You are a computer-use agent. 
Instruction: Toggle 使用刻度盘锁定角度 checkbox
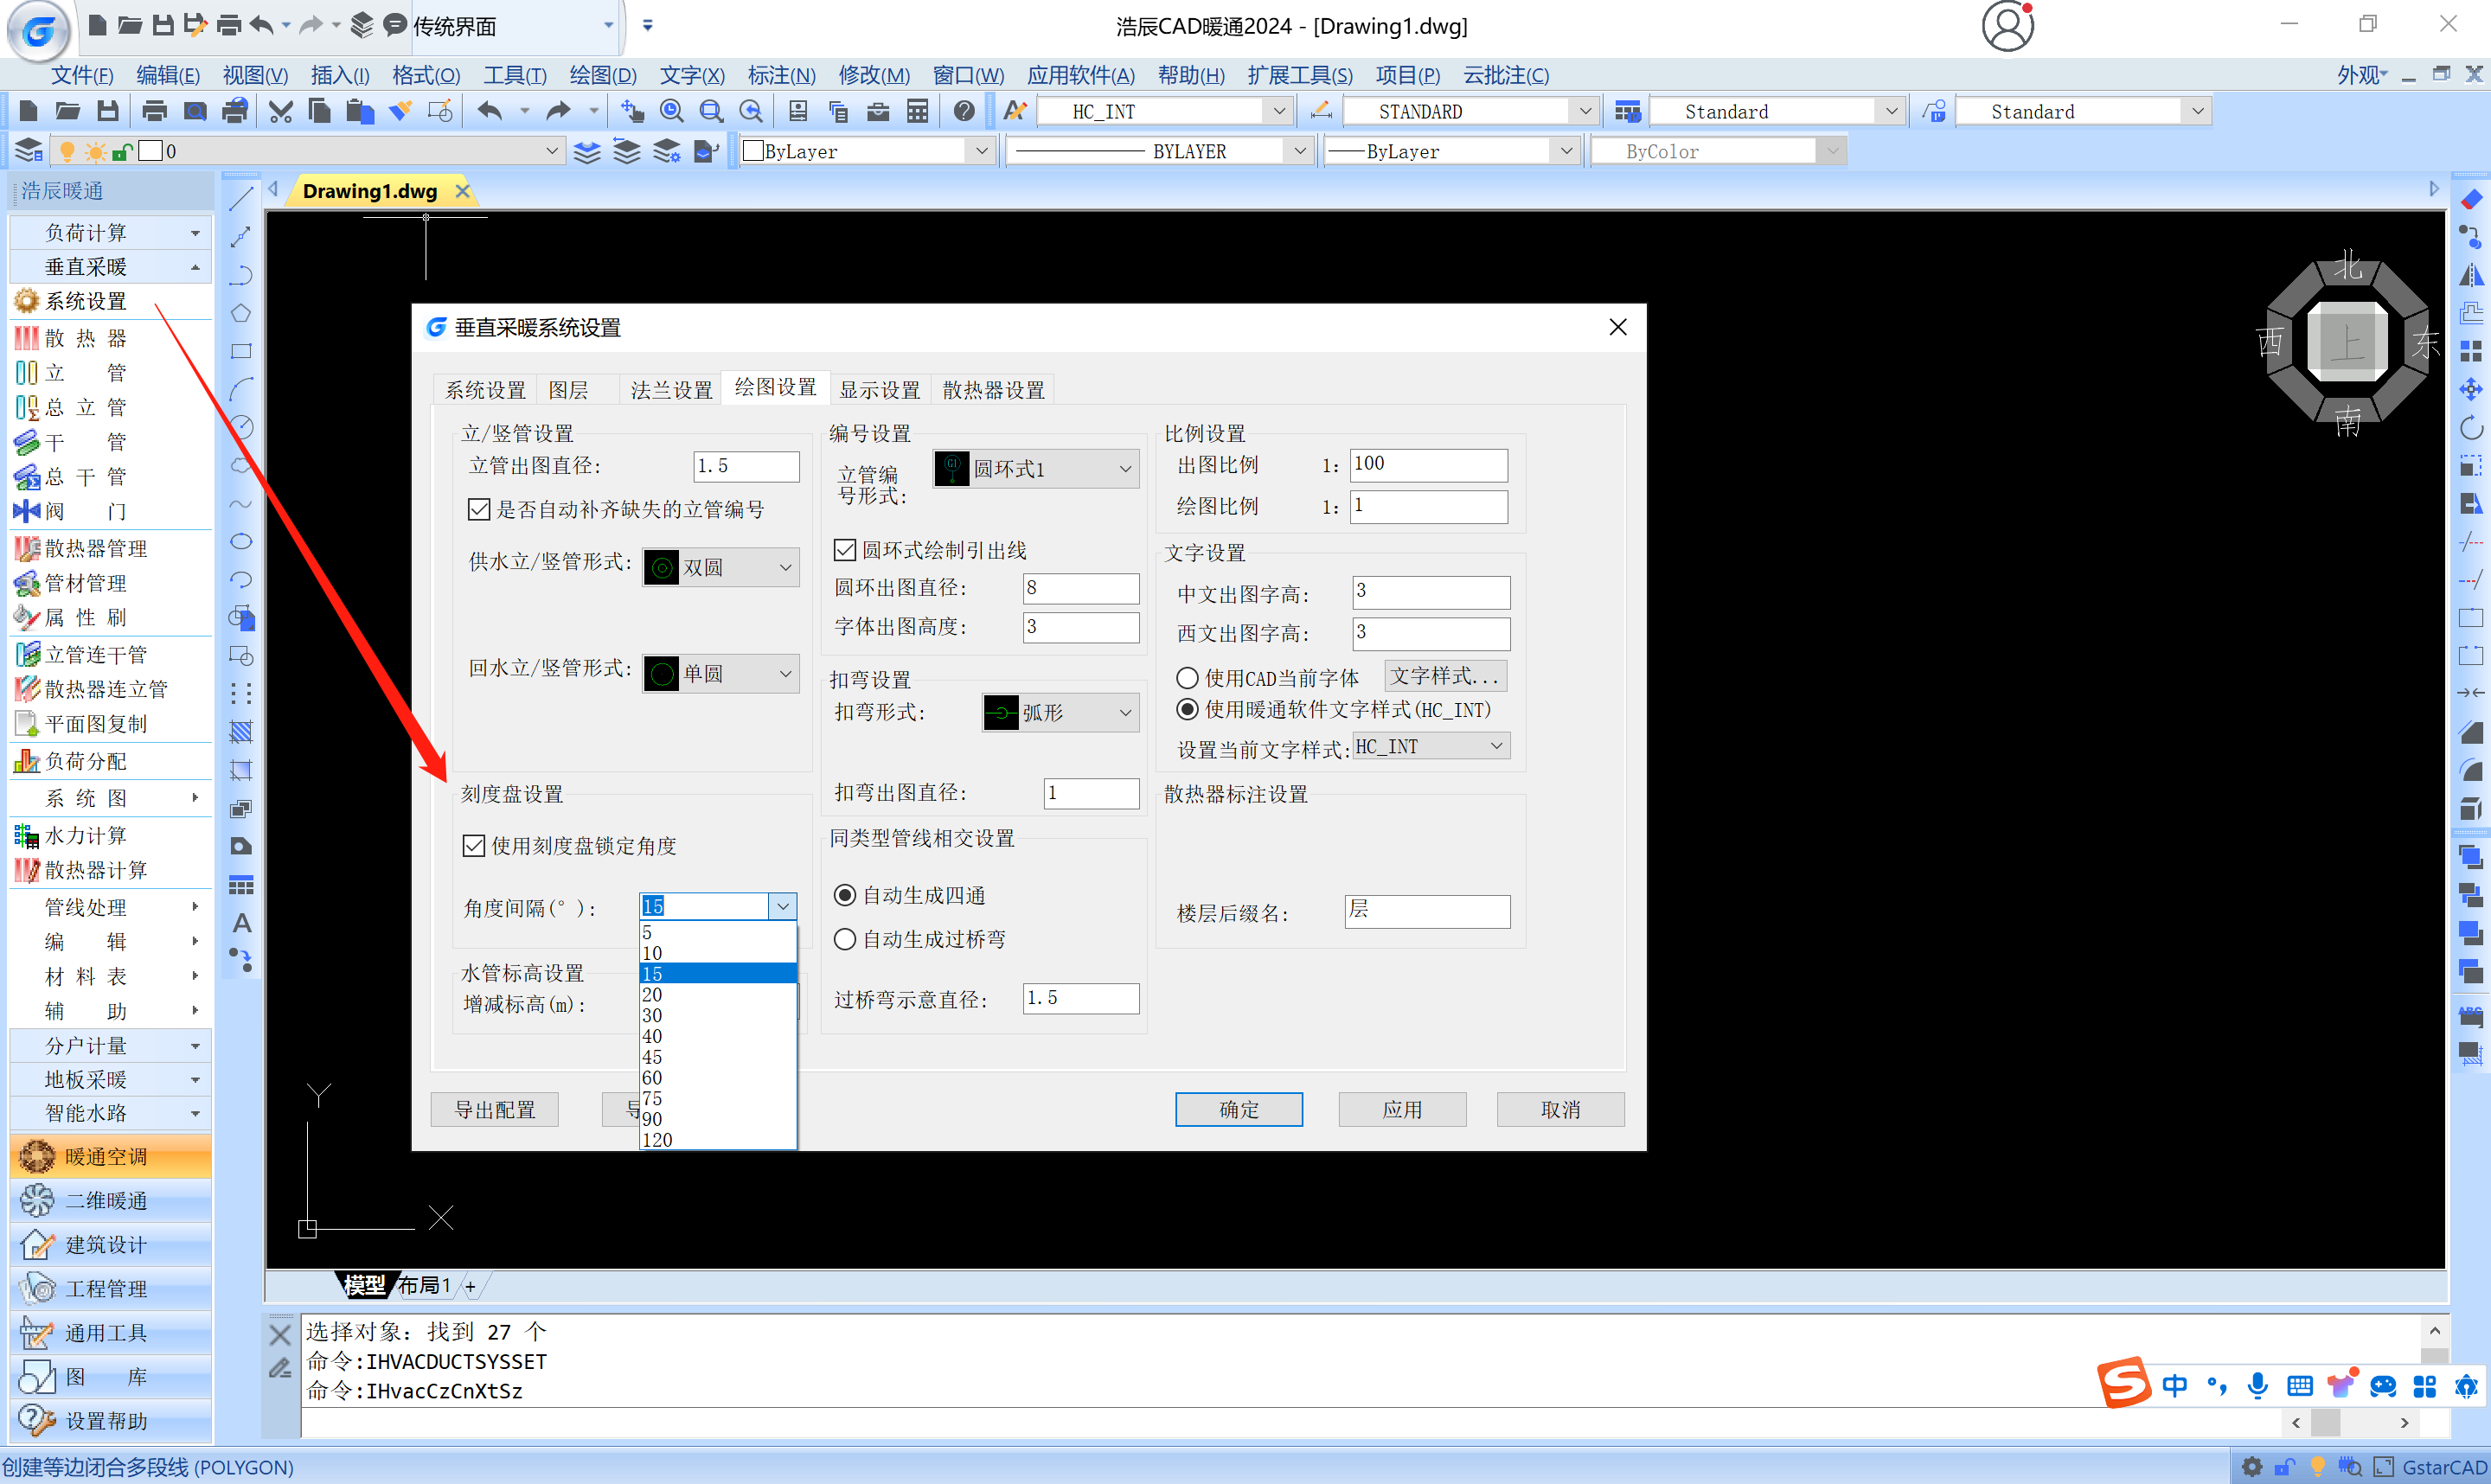475,846
